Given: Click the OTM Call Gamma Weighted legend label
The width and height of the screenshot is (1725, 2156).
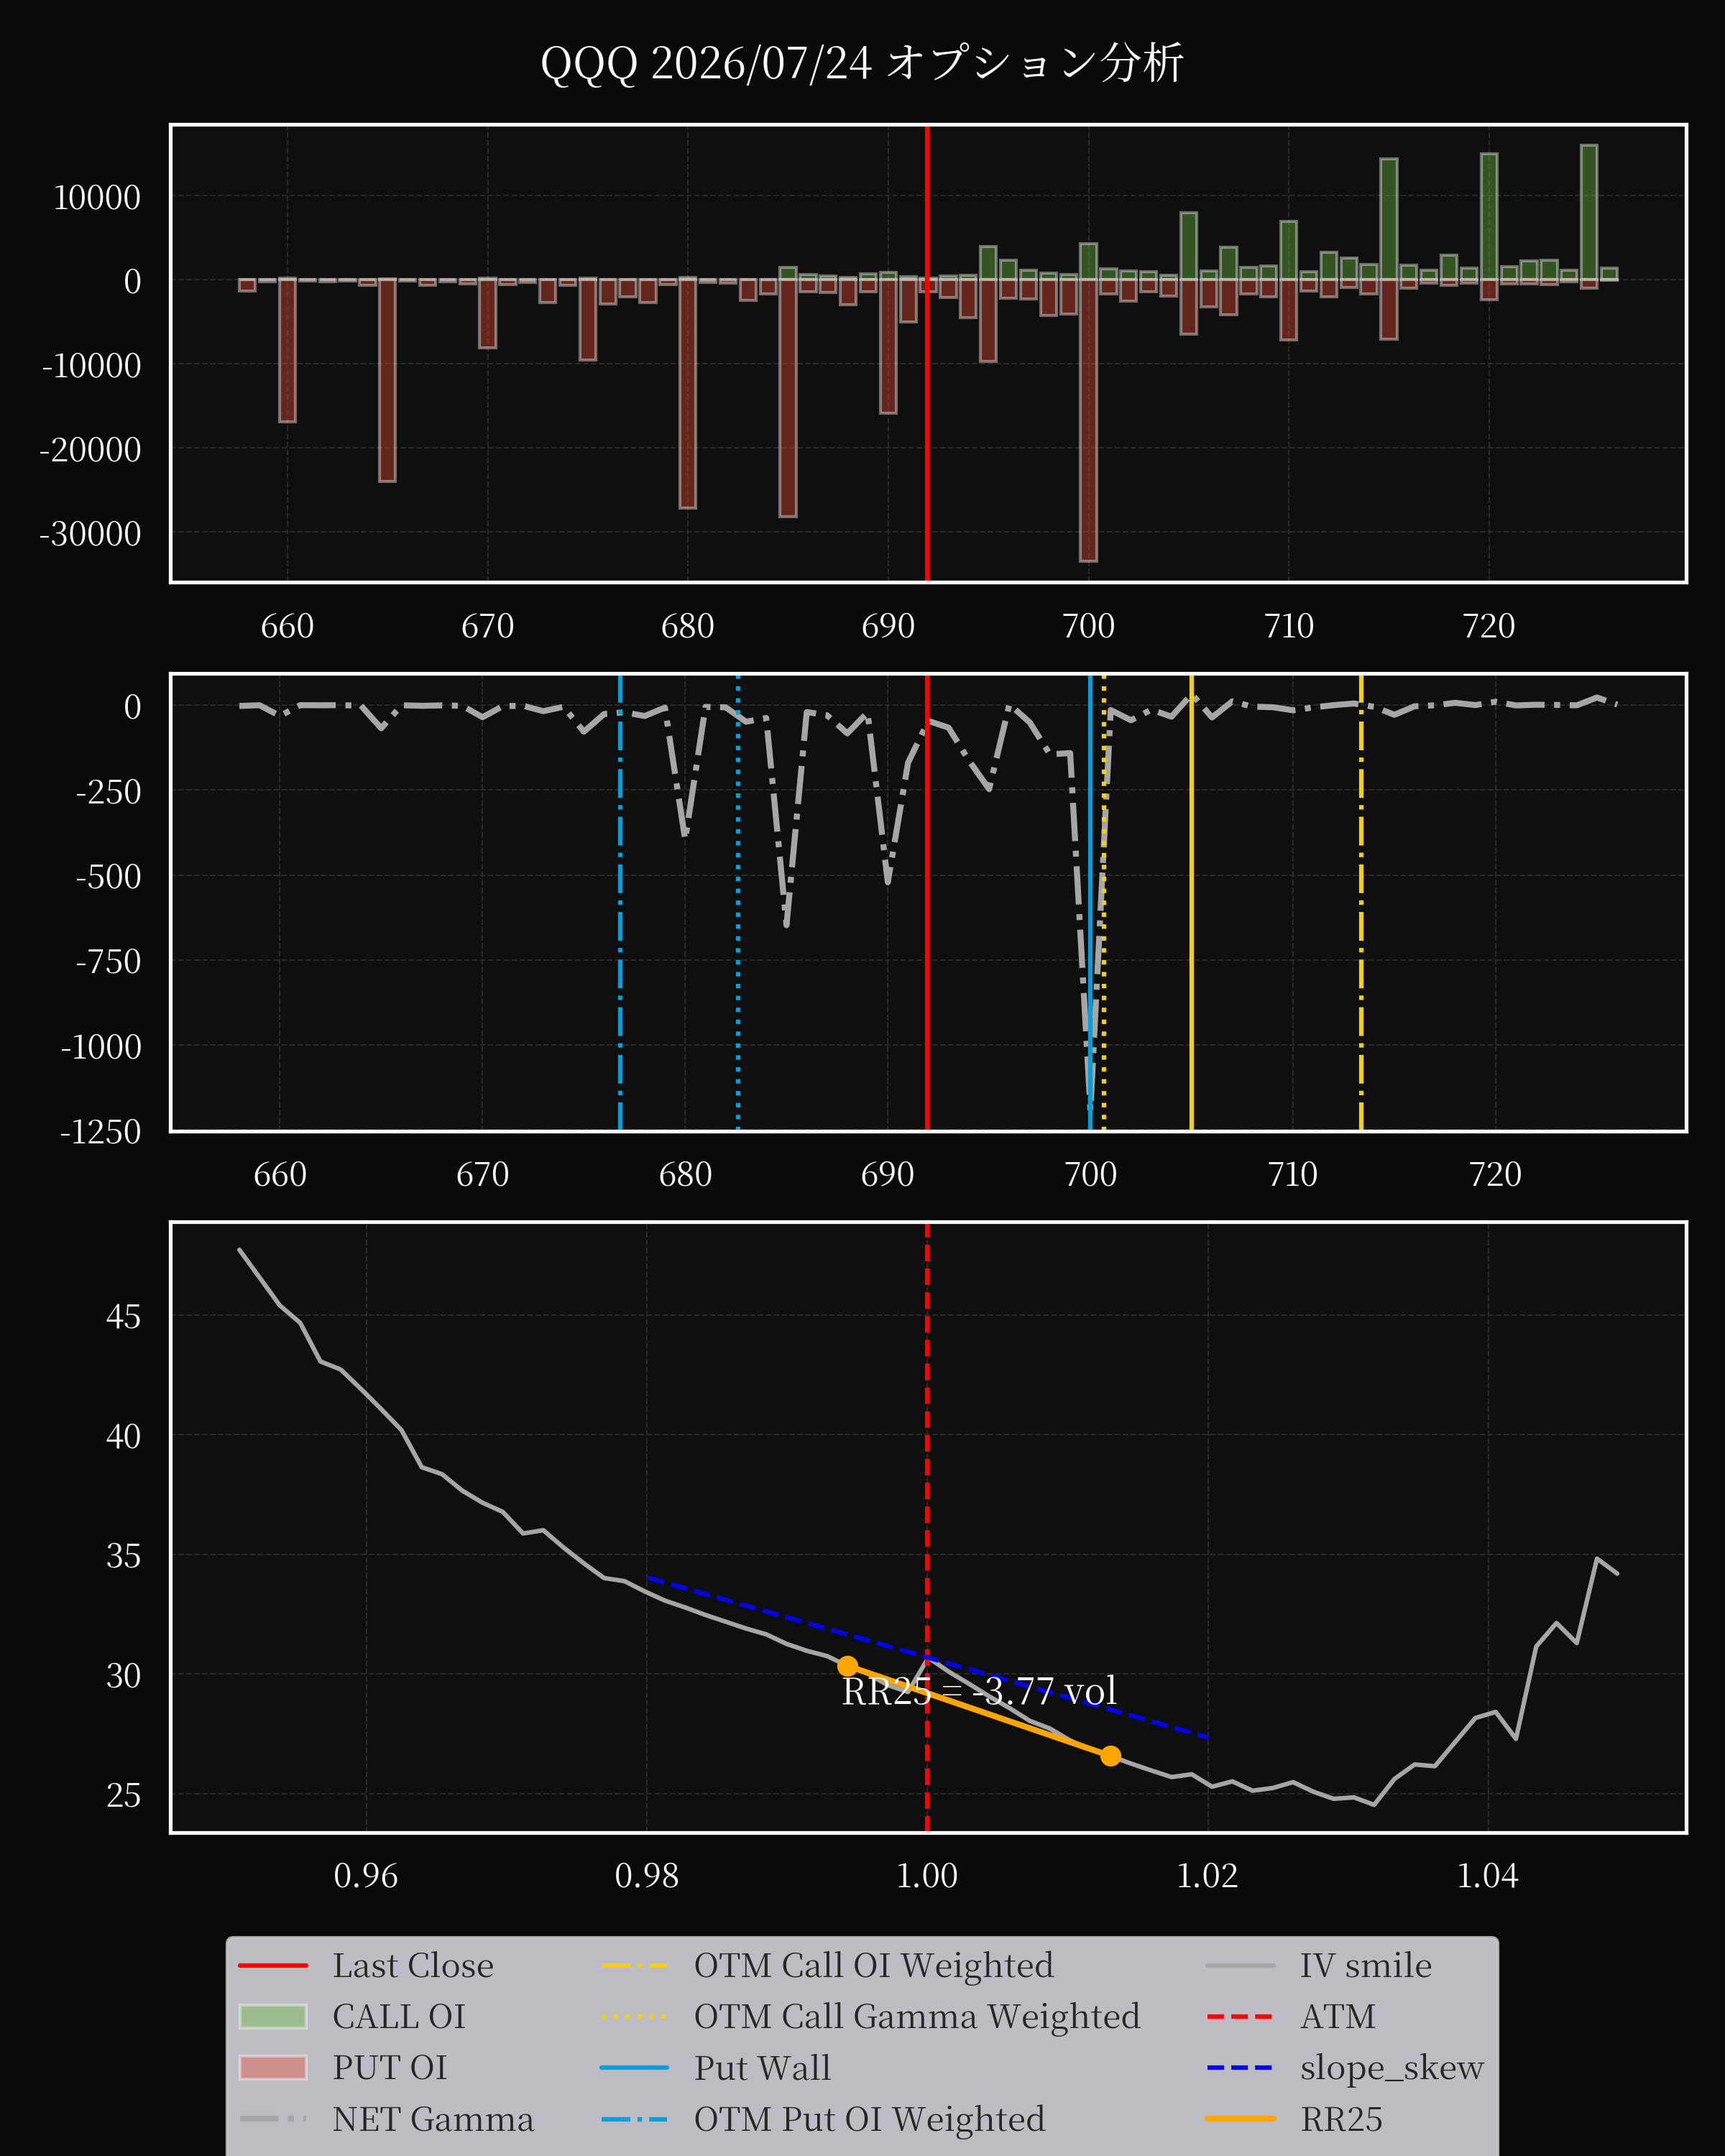Looking at the screenshot, I should (917, 2016).
